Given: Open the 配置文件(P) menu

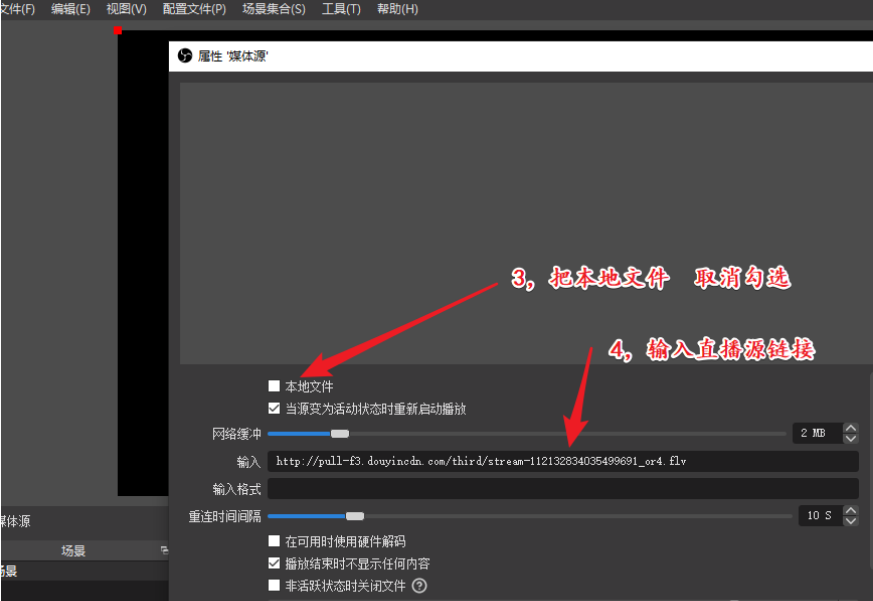Looking at the screenshot, I should tap(194, 9).
